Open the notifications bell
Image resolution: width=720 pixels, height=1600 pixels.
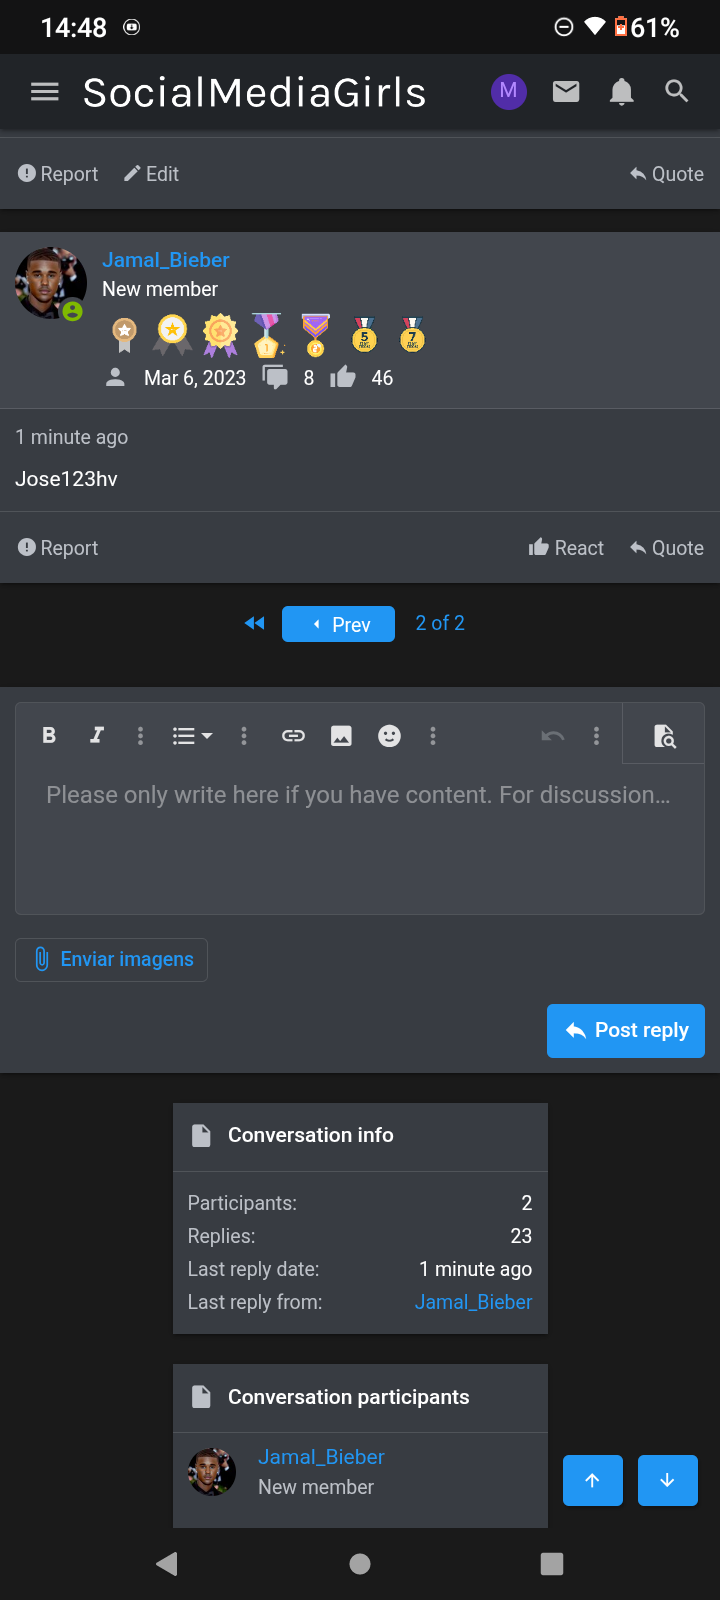[621, 92]
